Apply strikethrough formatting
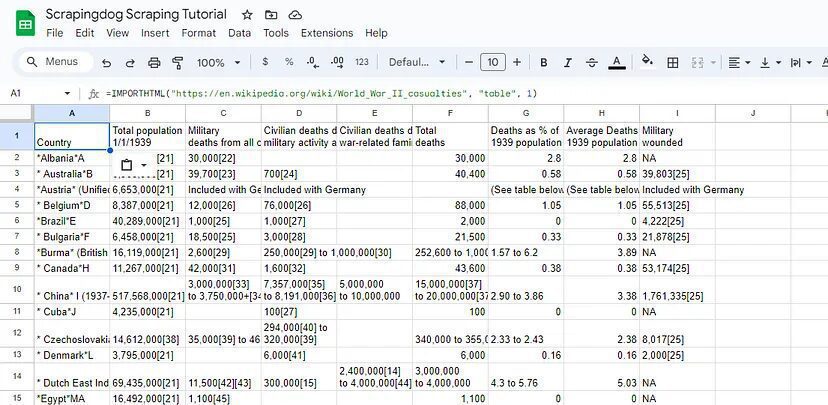 (592, 63)
